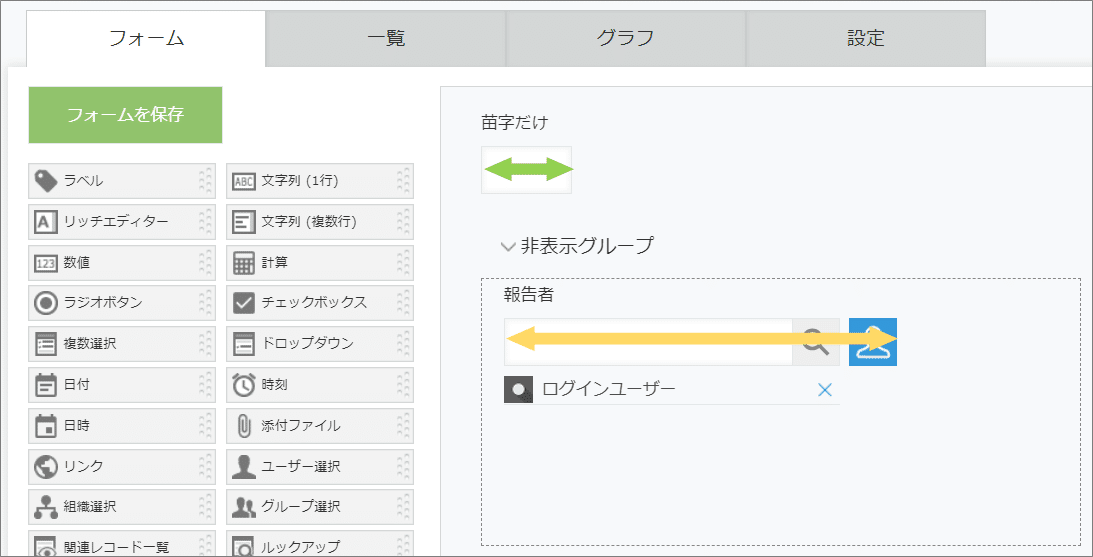Collapse the 非表示グループ chevron
Image resolution: width=1093 pixels, height=557 pixels.
pos(508,246)
